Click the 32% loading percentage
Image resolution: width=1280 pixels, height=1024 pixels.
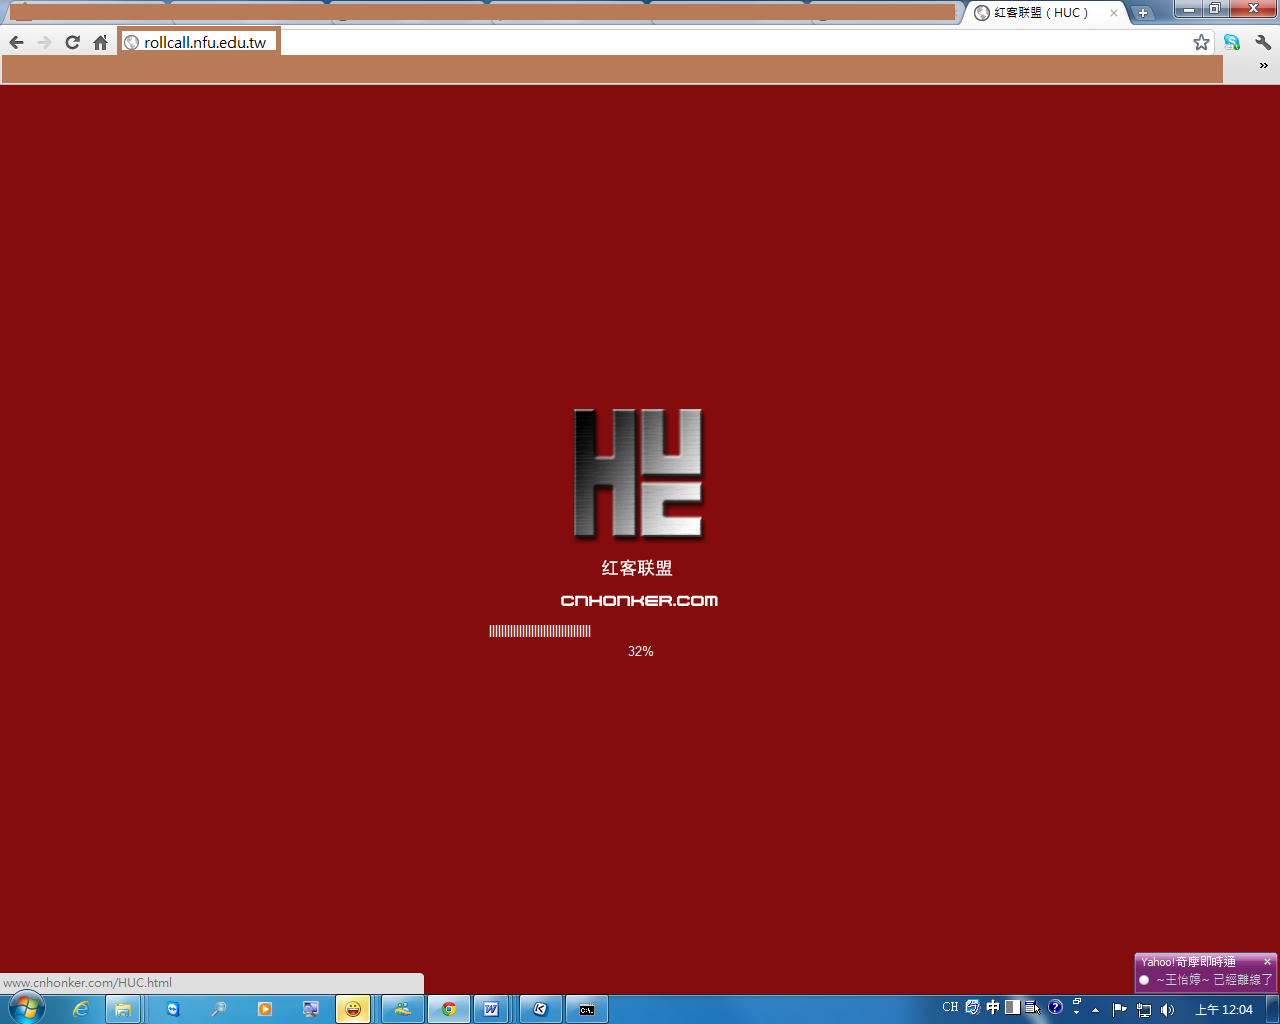coord(641,651)
